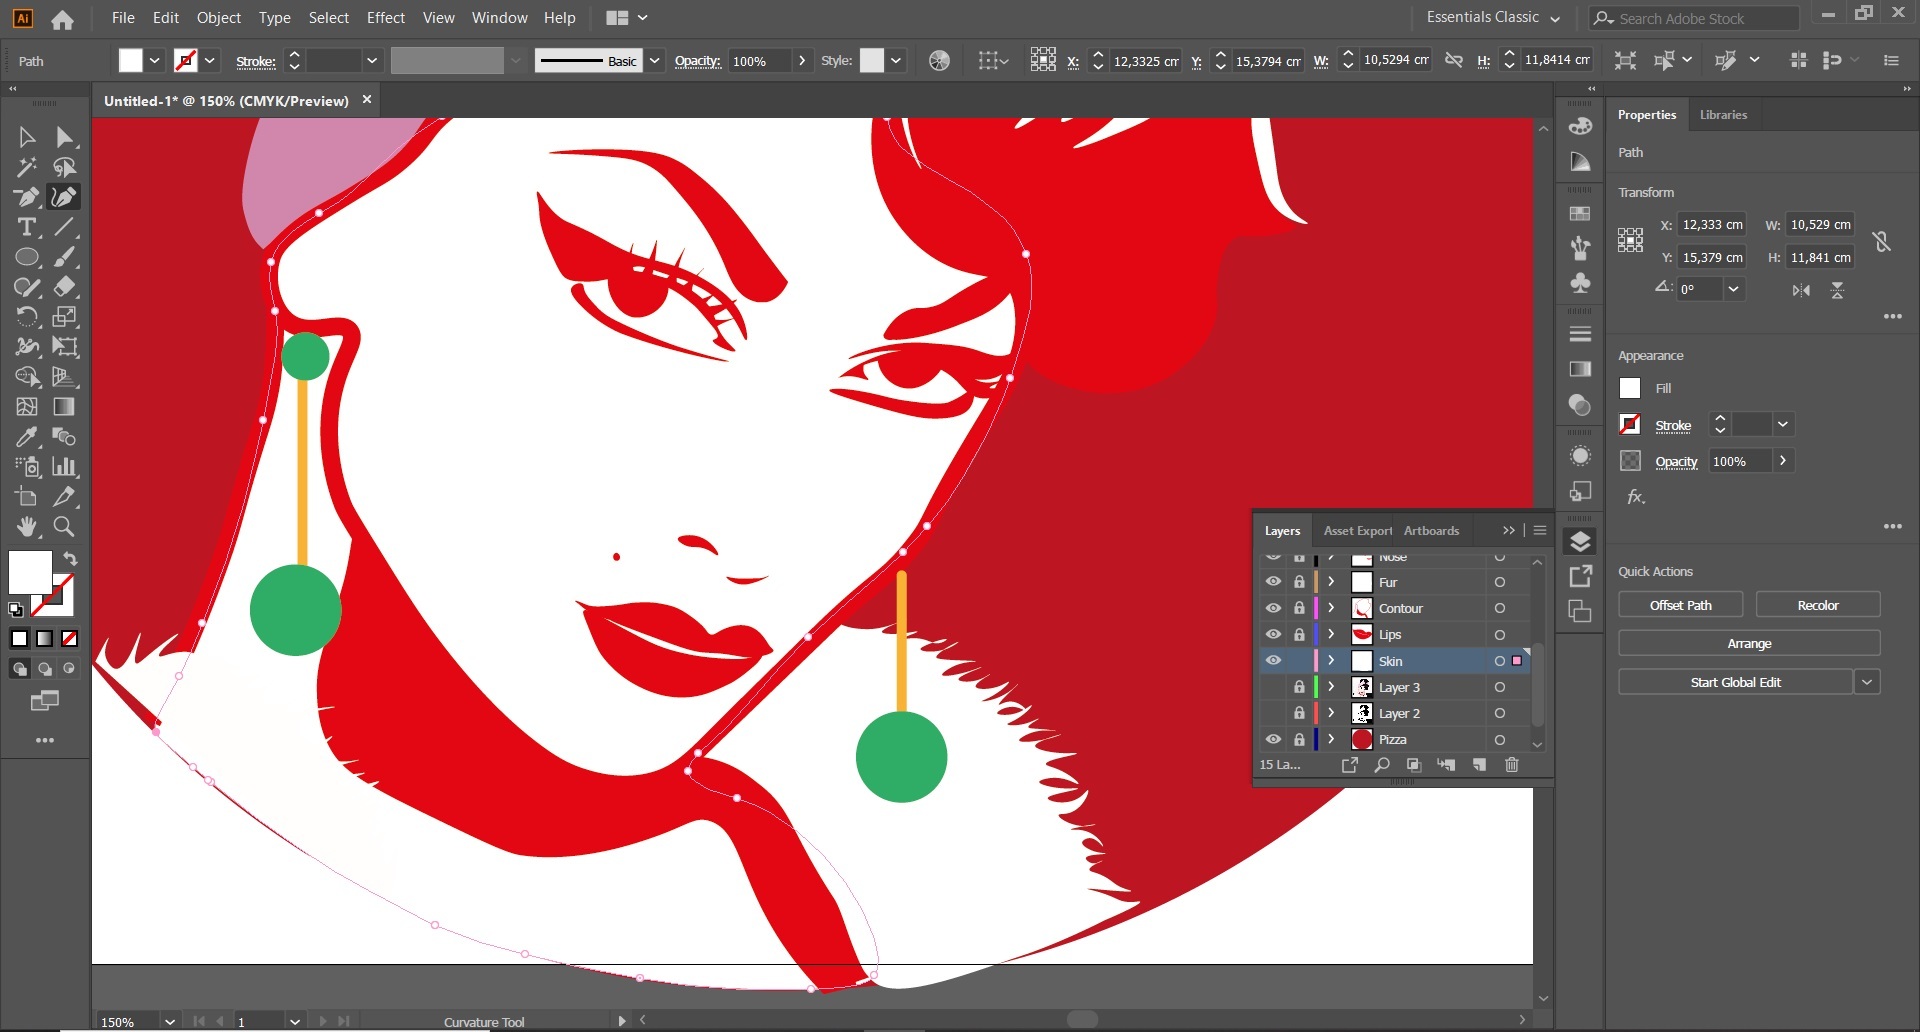The width and height of the screenshot is (1920, 1032).
Task: Unlock the Fur layer
Action: pyautogui.click(x=1299, y=582)
